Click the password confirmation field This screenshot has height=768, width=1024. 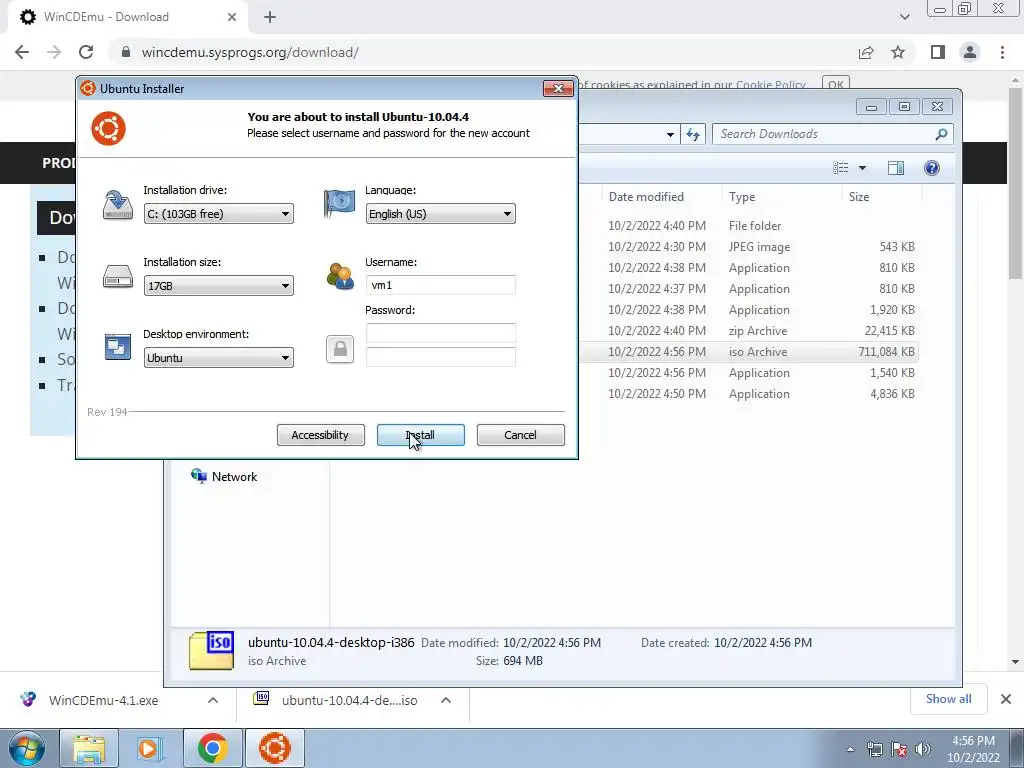point(440,357)
